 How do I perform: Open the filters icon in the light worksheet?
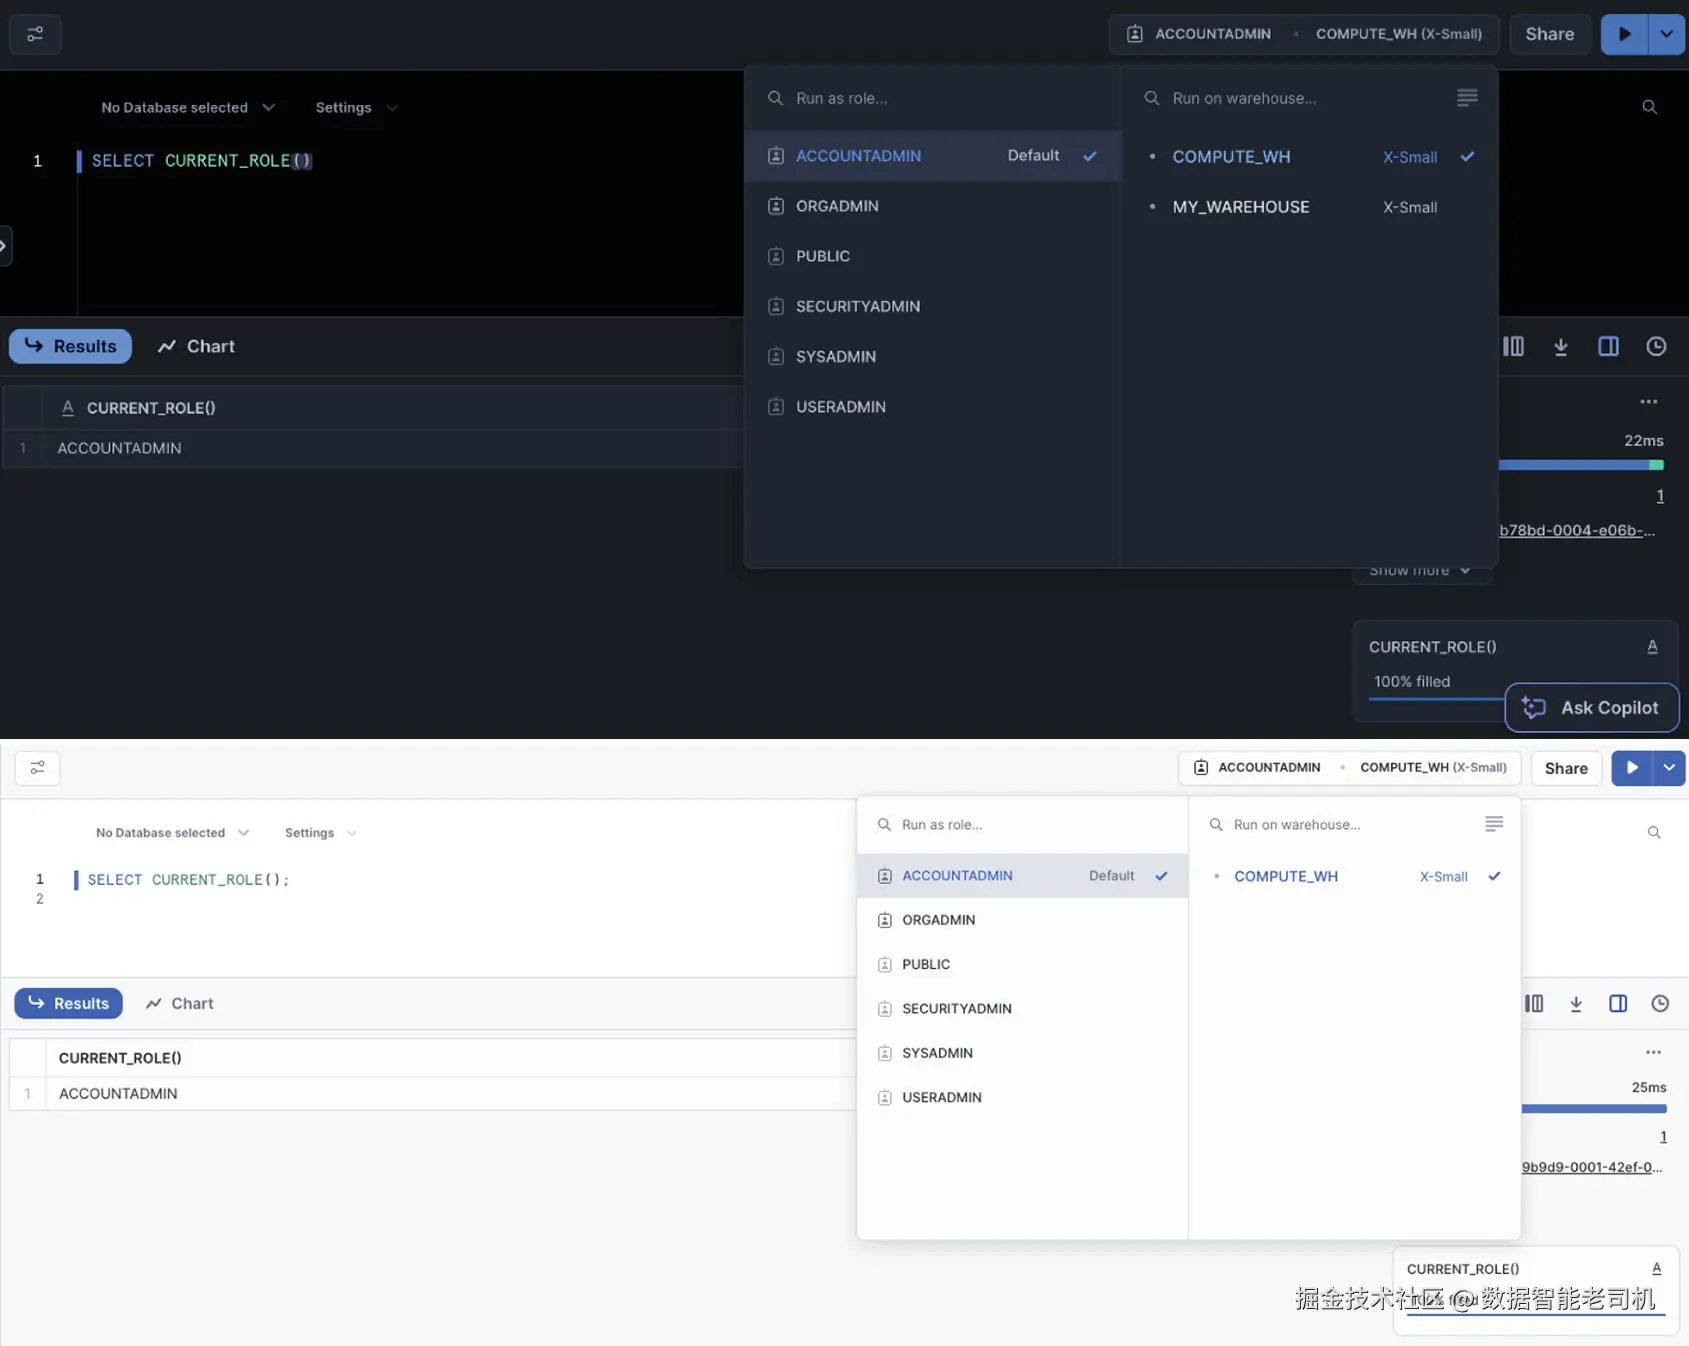[38, 768]
